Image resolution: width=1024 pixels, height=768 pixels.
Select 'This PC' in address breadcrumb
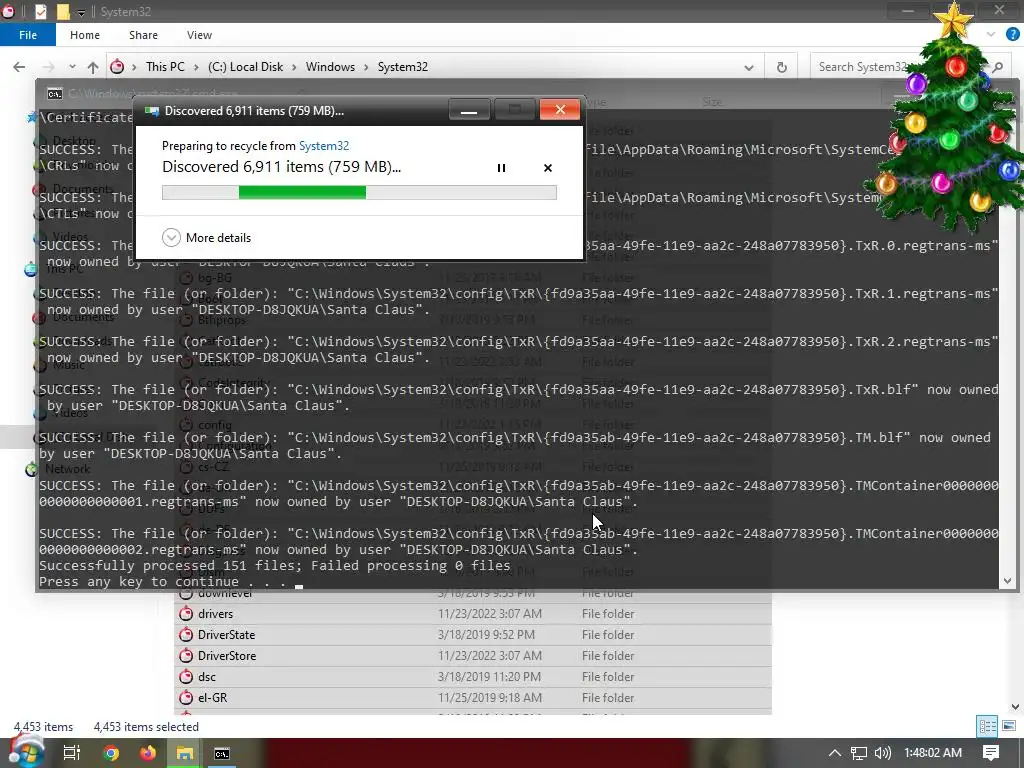click(x=165, y=67)
